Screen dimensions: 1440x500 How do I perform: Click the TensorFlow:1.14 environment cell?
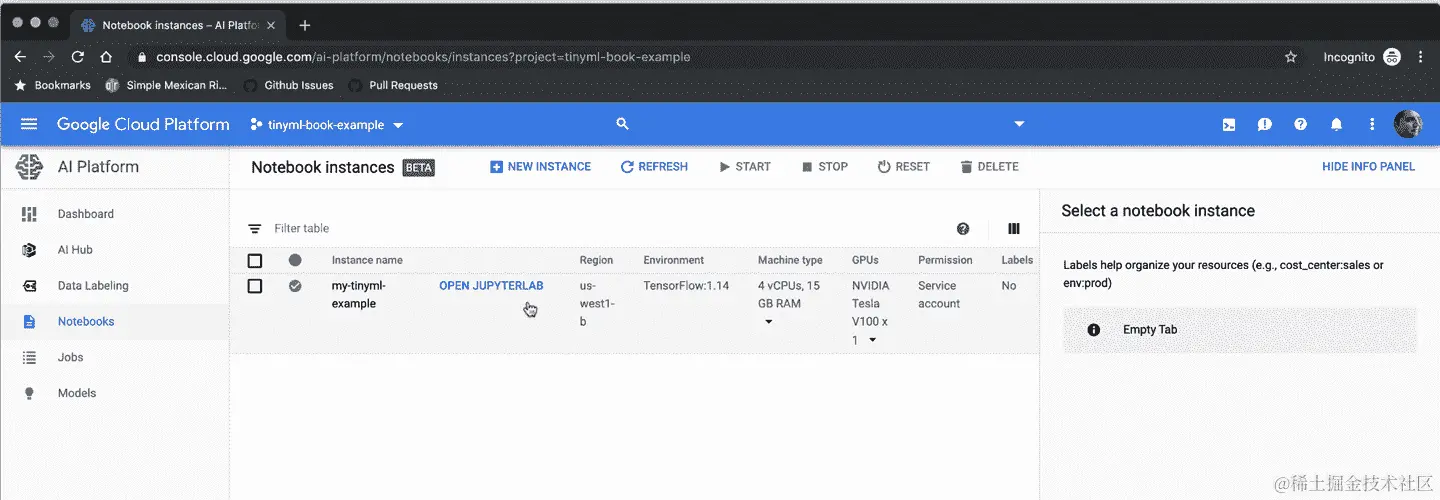(x=686, y=286)
